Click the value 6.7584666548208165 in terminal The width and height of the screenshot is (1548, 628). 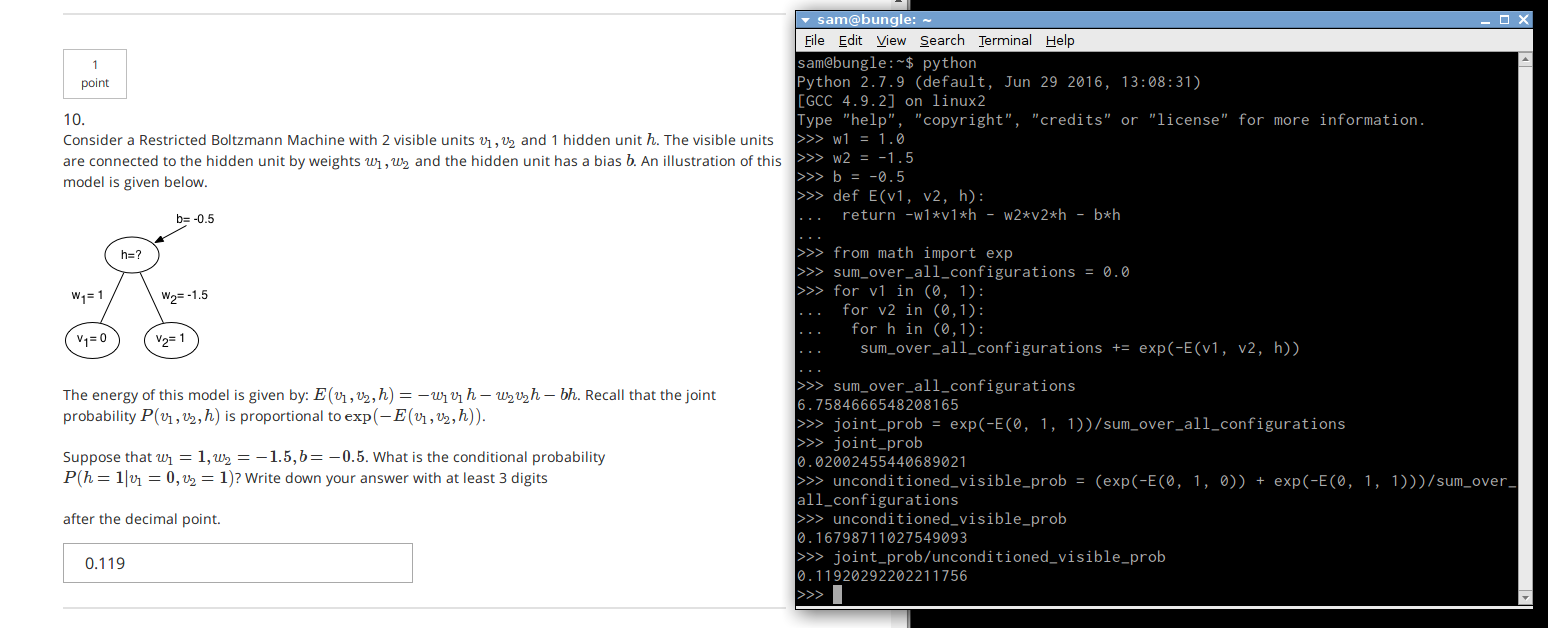click(x=878, y=405)
